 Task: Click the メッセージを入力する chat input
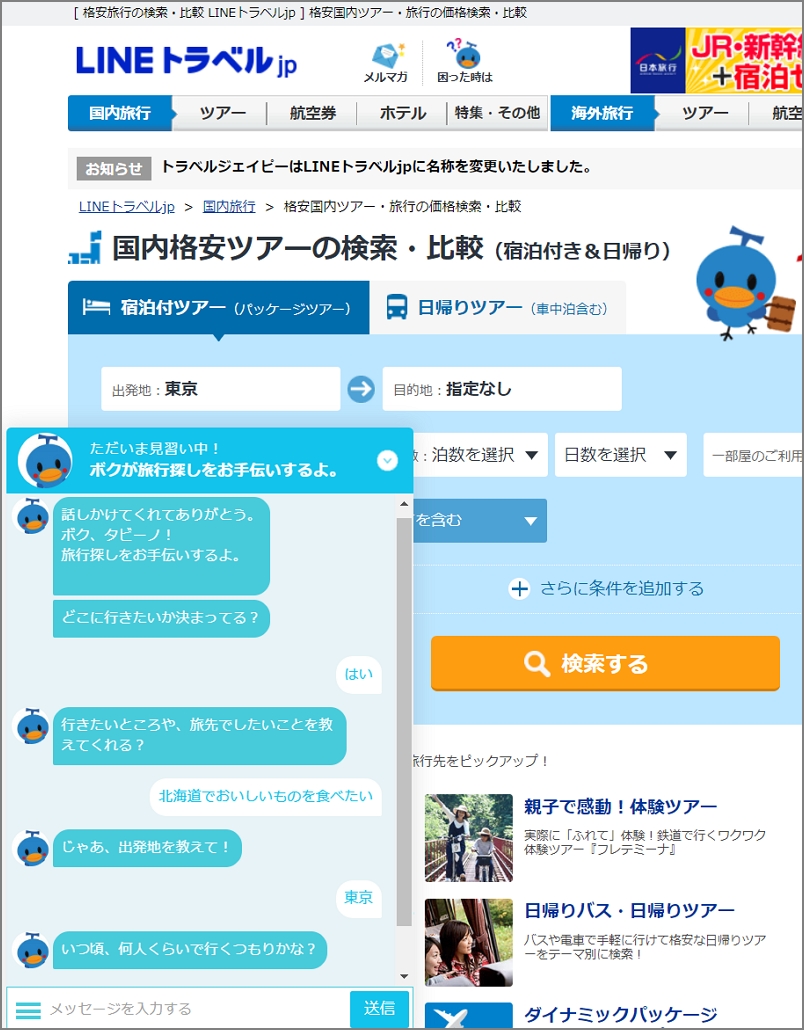tap(197, 1009)
